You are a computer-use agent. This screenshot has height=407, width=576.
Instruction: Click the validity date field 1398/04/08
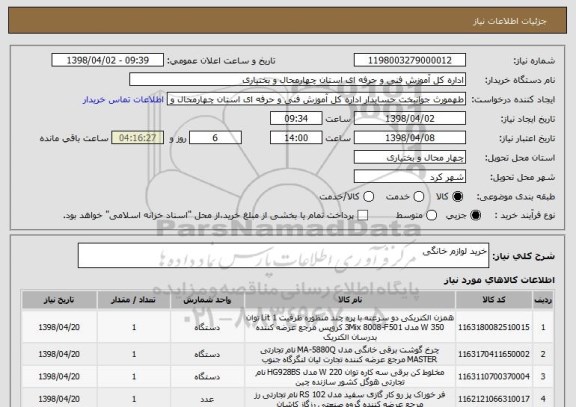[410, 138]
